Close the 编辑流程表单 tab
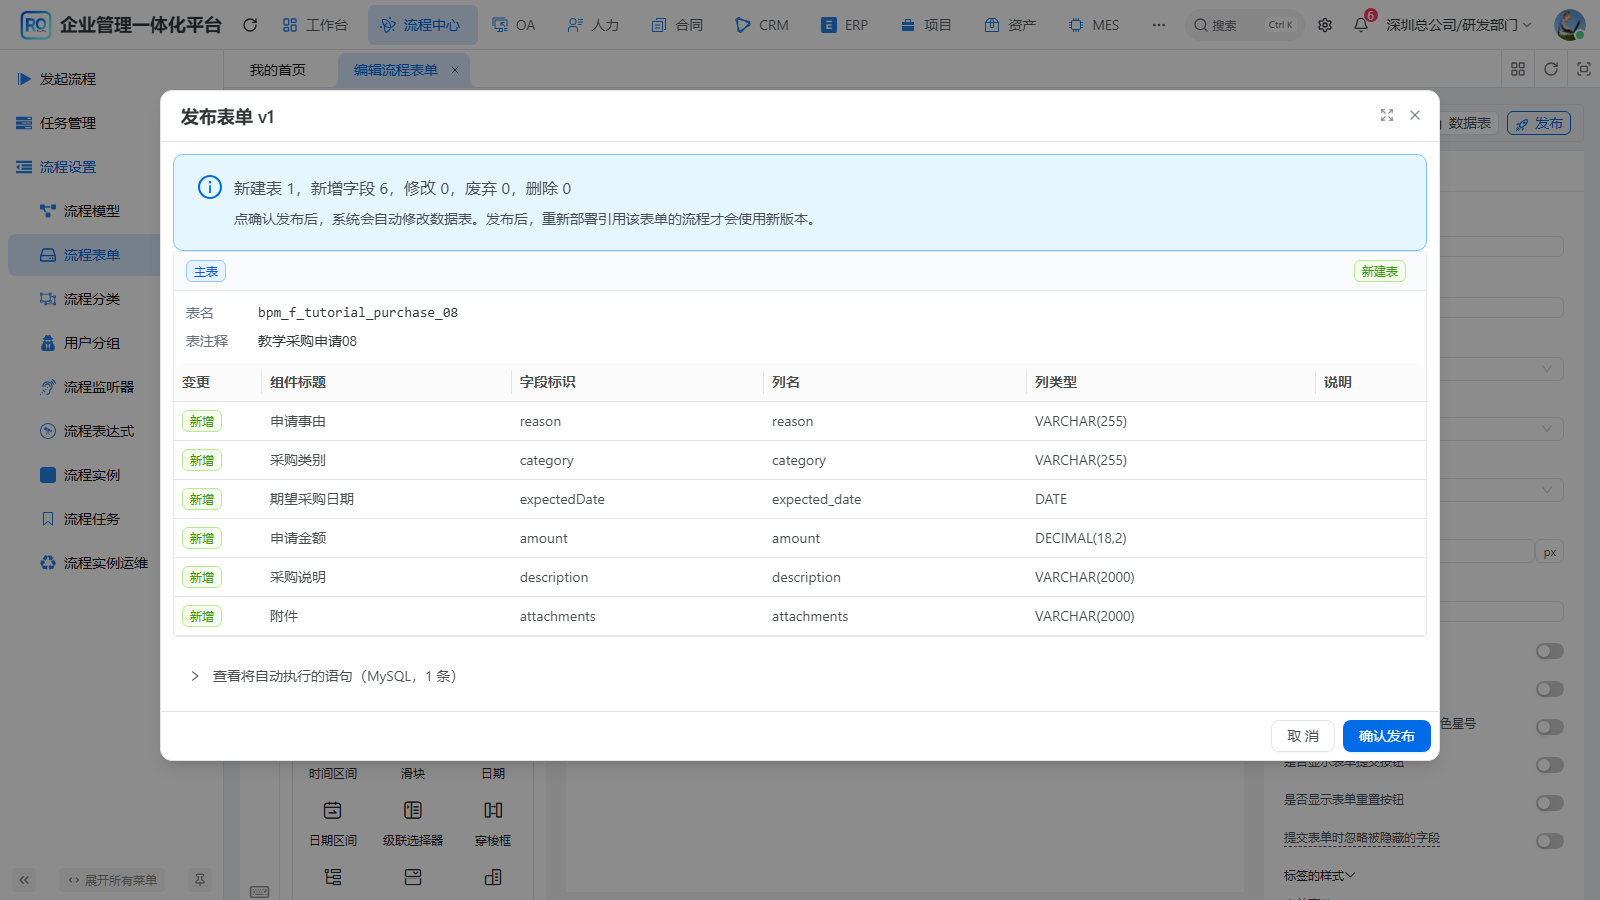Image resolution: width=1600 pixels, height=900 pixels. tap(455, 70)
